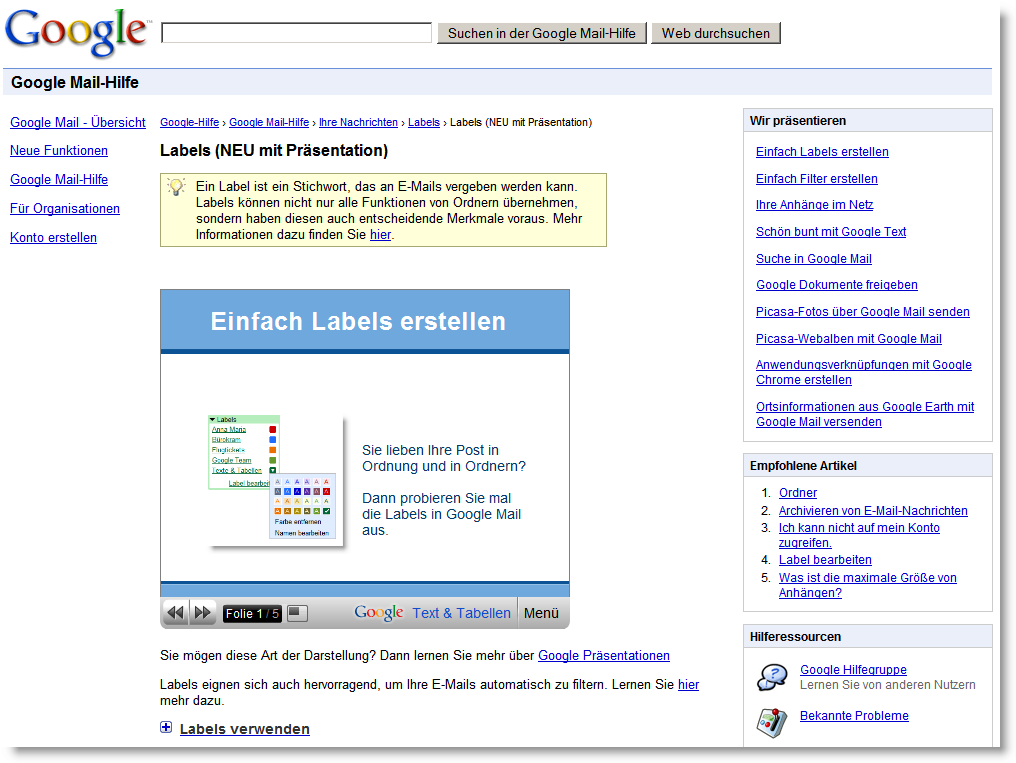This screenshot has width=1016, height=763.
Task: Click Google-Hilfe breadcrumb link
Action: point(189,122)
